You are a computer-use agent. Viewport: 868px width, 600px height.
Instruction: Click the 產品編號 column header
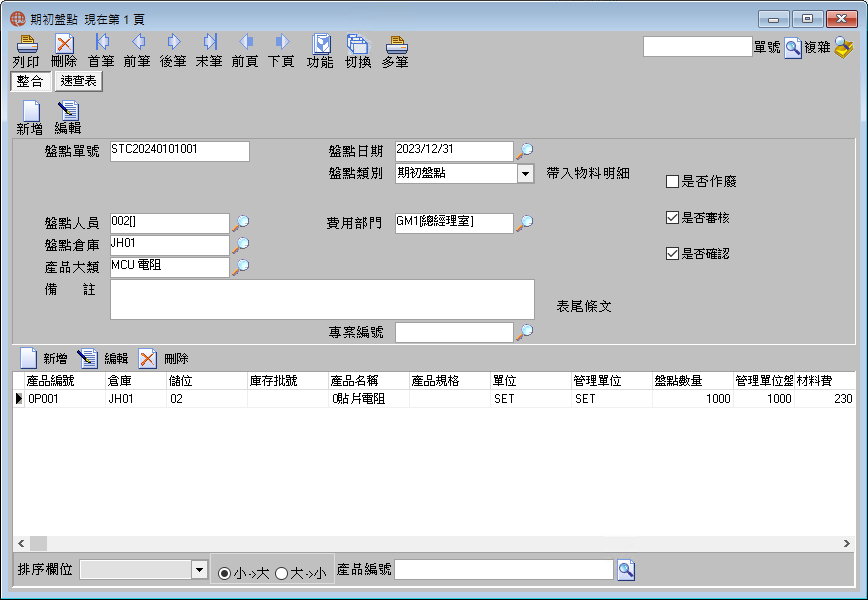(x=65, y=381)
